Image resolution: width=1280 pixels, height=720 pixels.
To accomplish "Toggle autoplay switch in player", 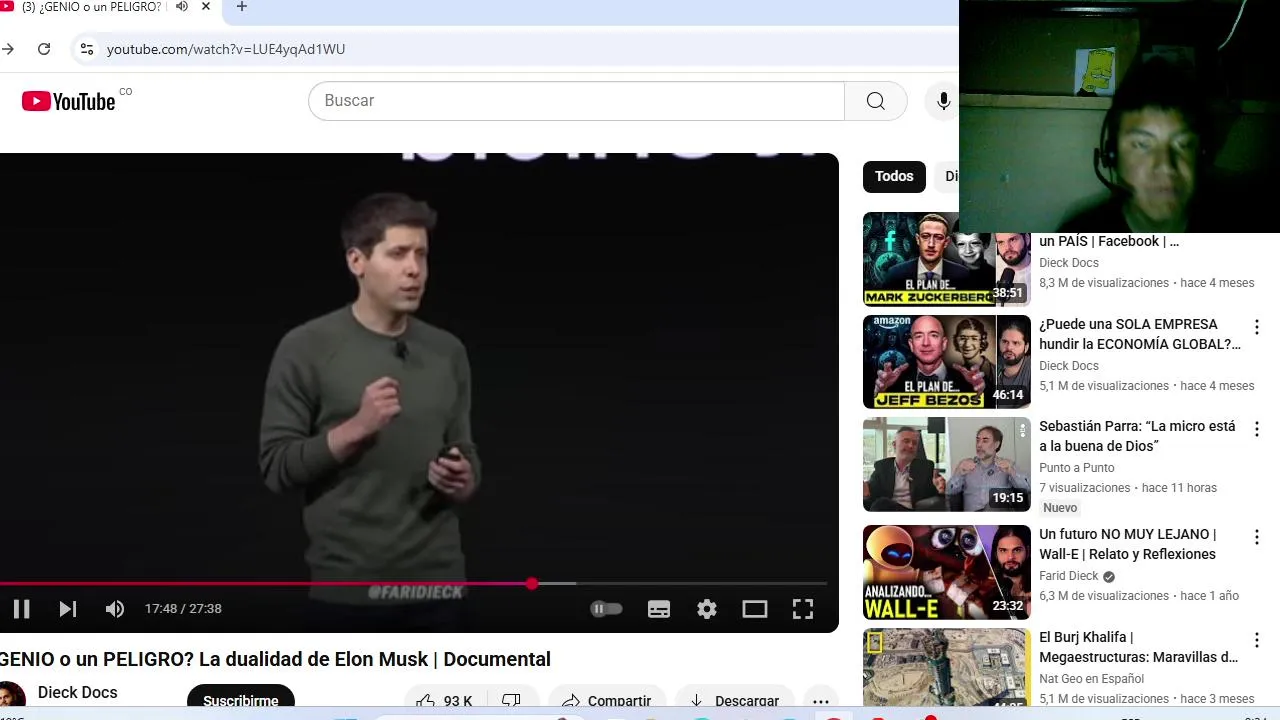I will [x=606, y=609].
